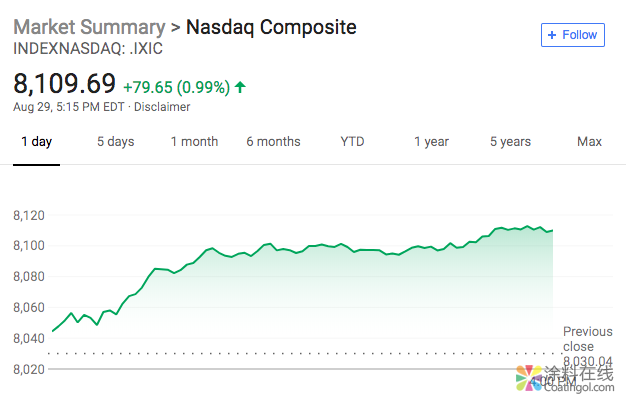Screen dimensions: 626x405
Task: Select the Max range tab
Action: [589, 142]
